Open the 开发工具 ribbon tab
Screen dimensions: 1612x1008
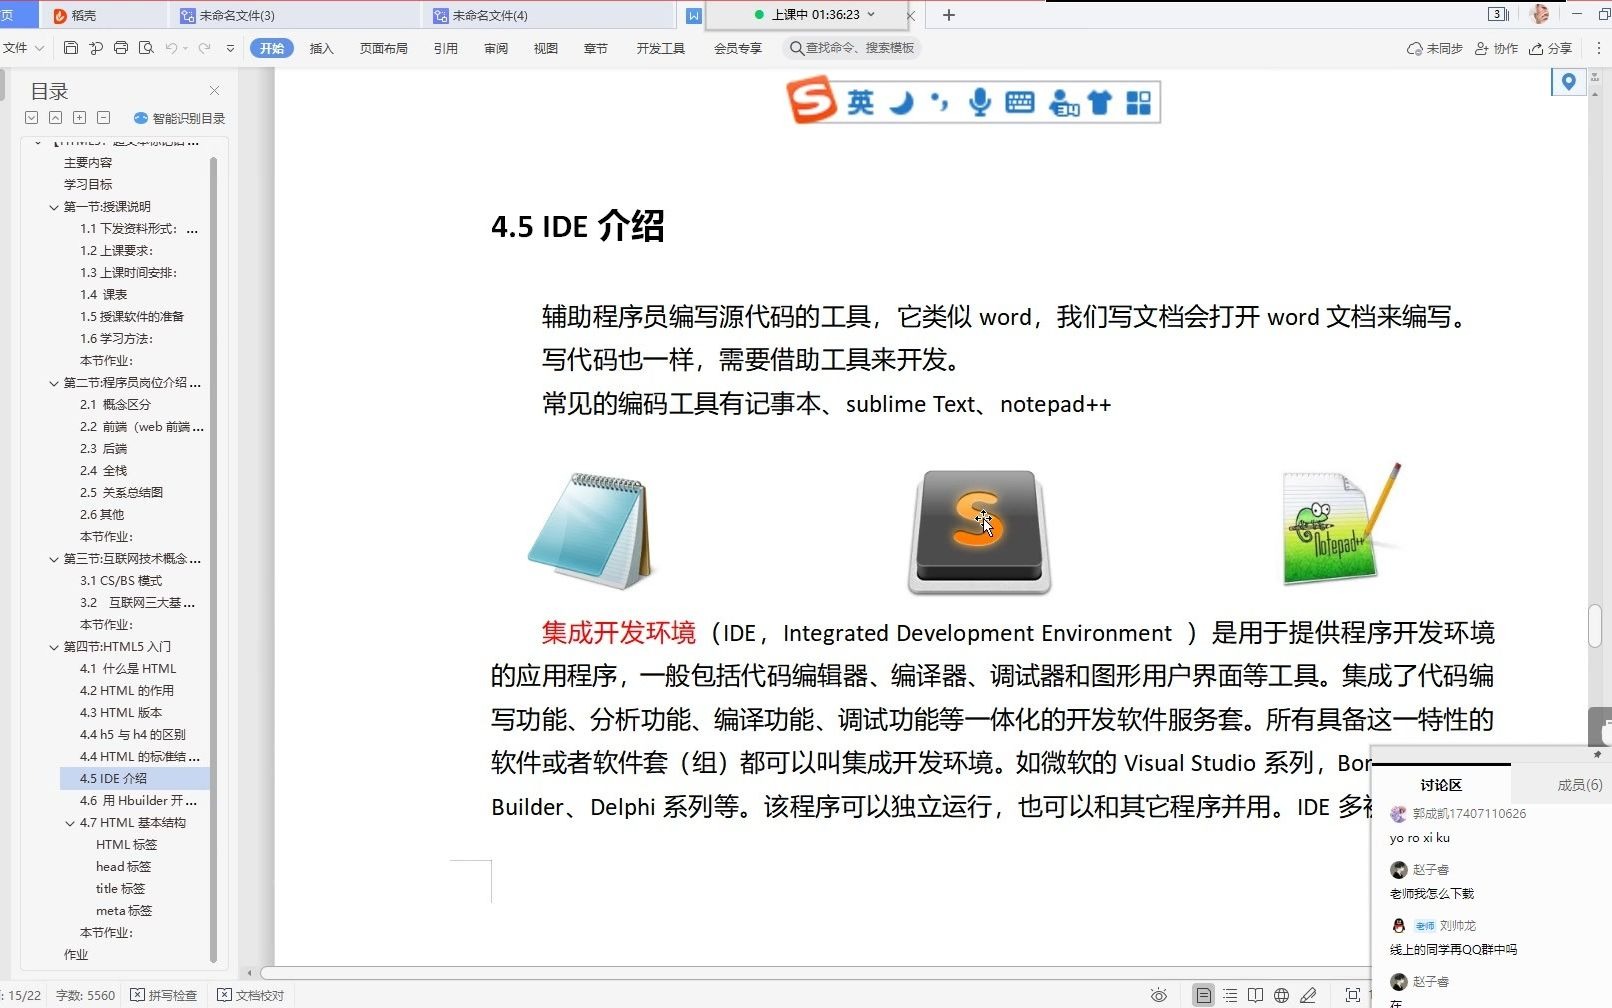tap(661, 48)
